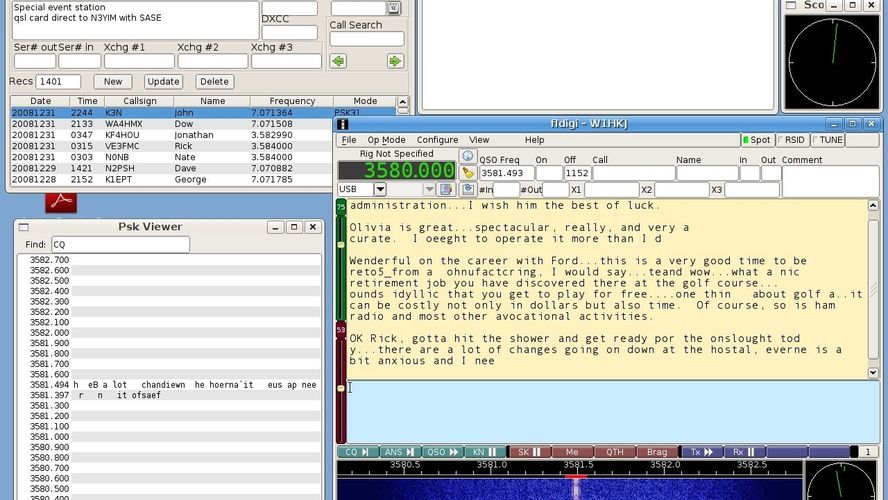This screenshot has width=888, height=500.
Task: Open the greyed bandwidth dropdown arrow
Action: 429,189
